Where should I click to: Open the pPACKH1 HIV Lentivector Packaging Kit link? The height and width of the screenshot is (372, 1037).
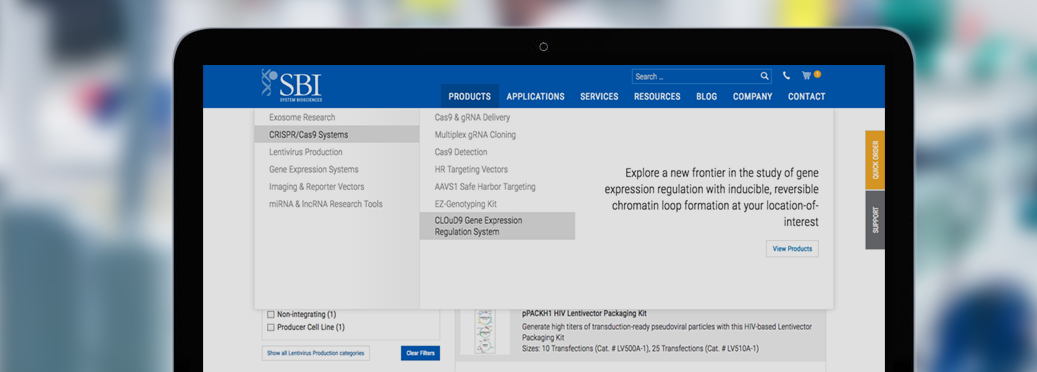584,313
